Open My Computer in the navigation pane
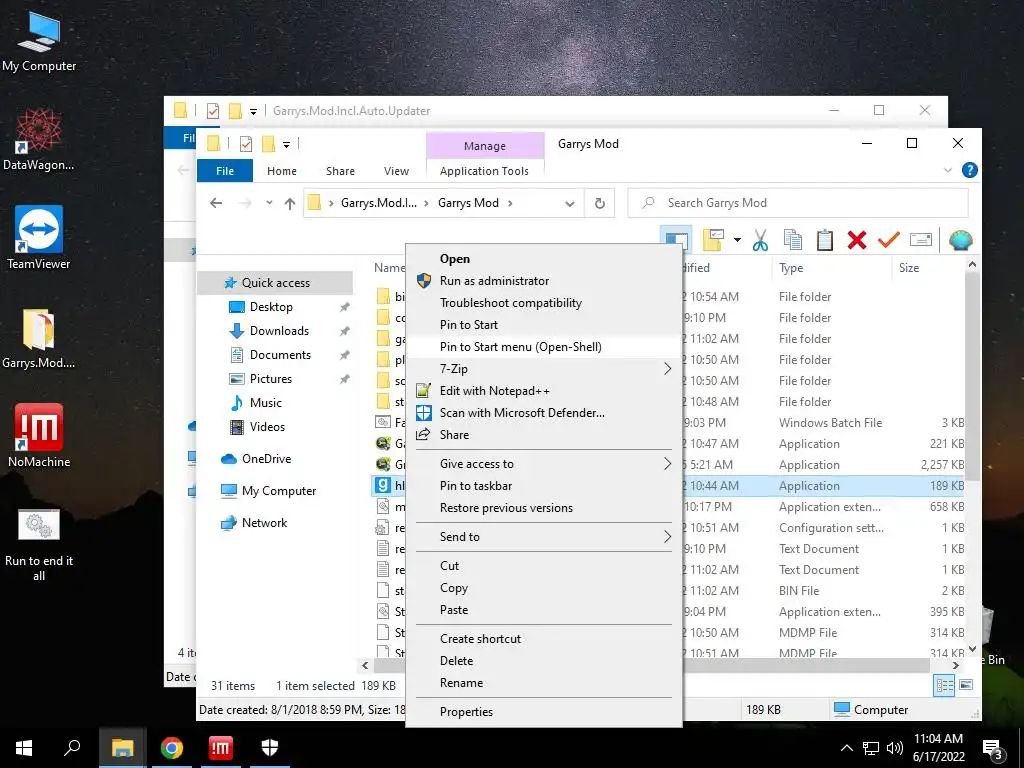This screenshot has height=768, width=1024. [x=279, y=491]
